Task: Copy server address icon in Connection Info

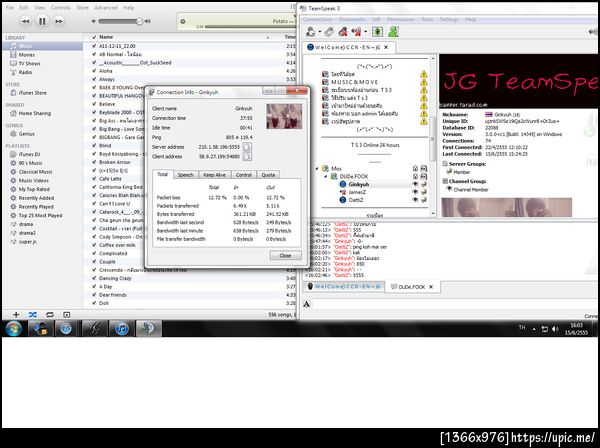Action: pyautogui.click(x=247, y=147)
